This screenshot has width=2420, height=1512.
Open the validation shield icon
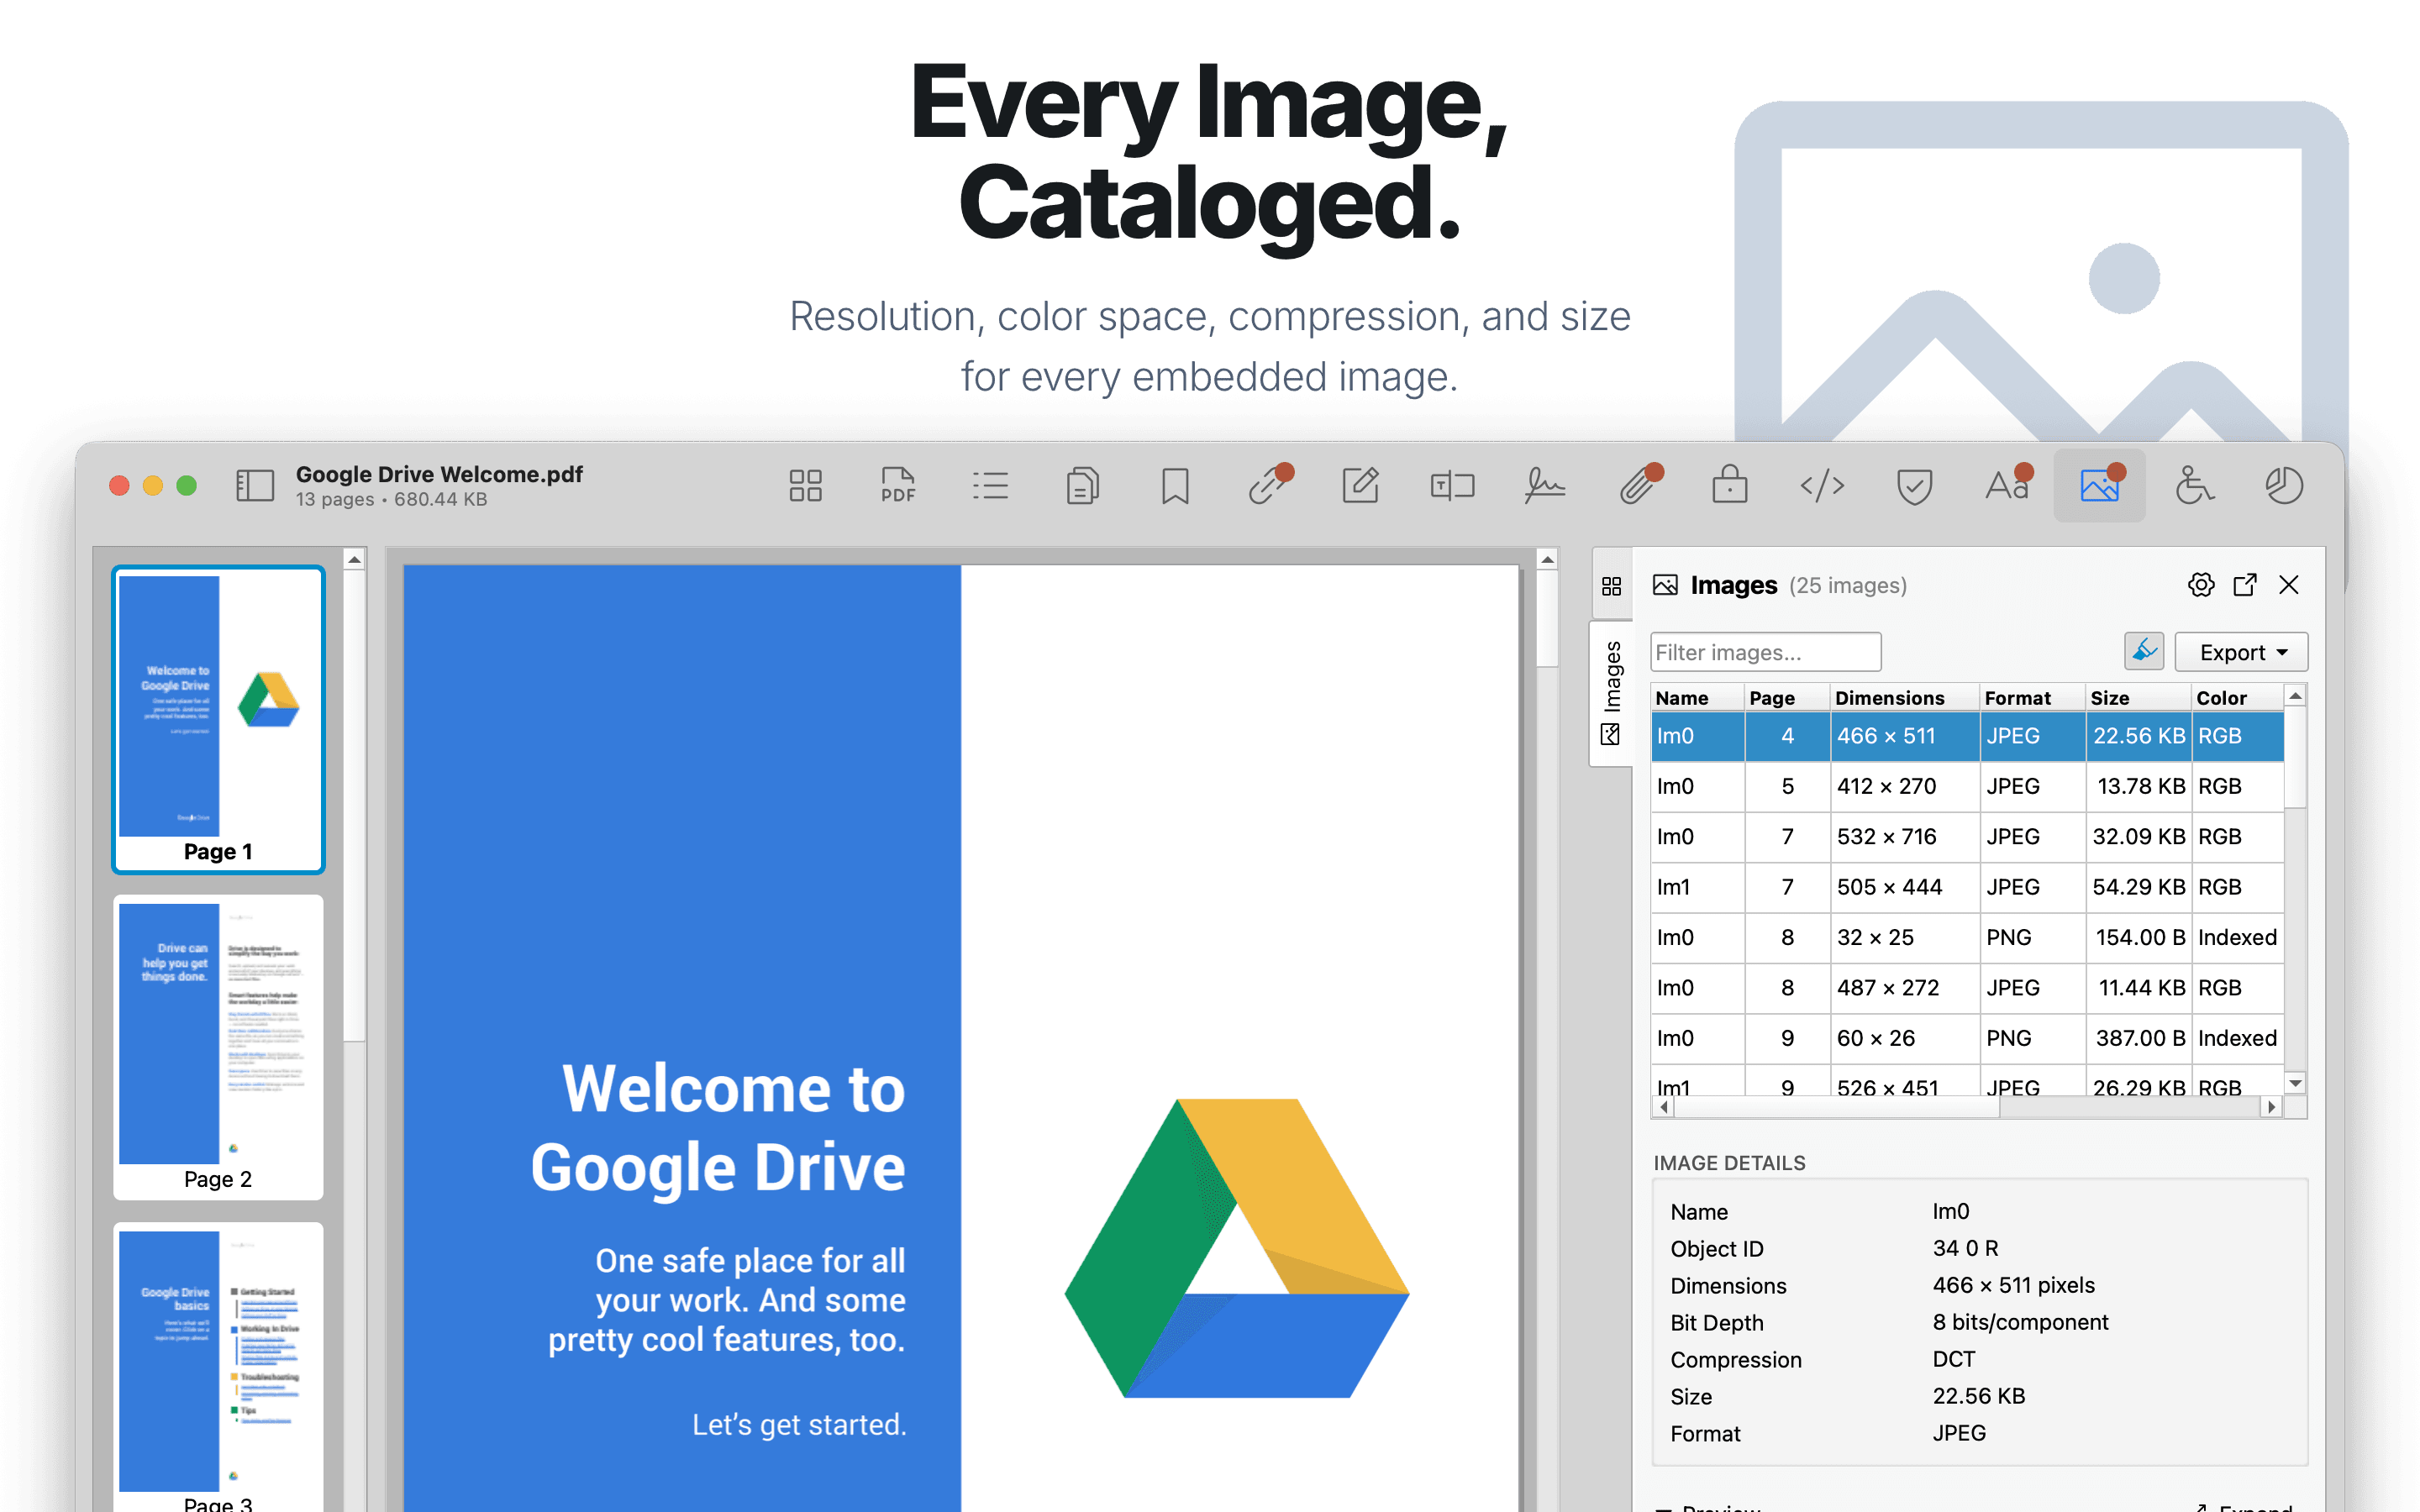1914,486
